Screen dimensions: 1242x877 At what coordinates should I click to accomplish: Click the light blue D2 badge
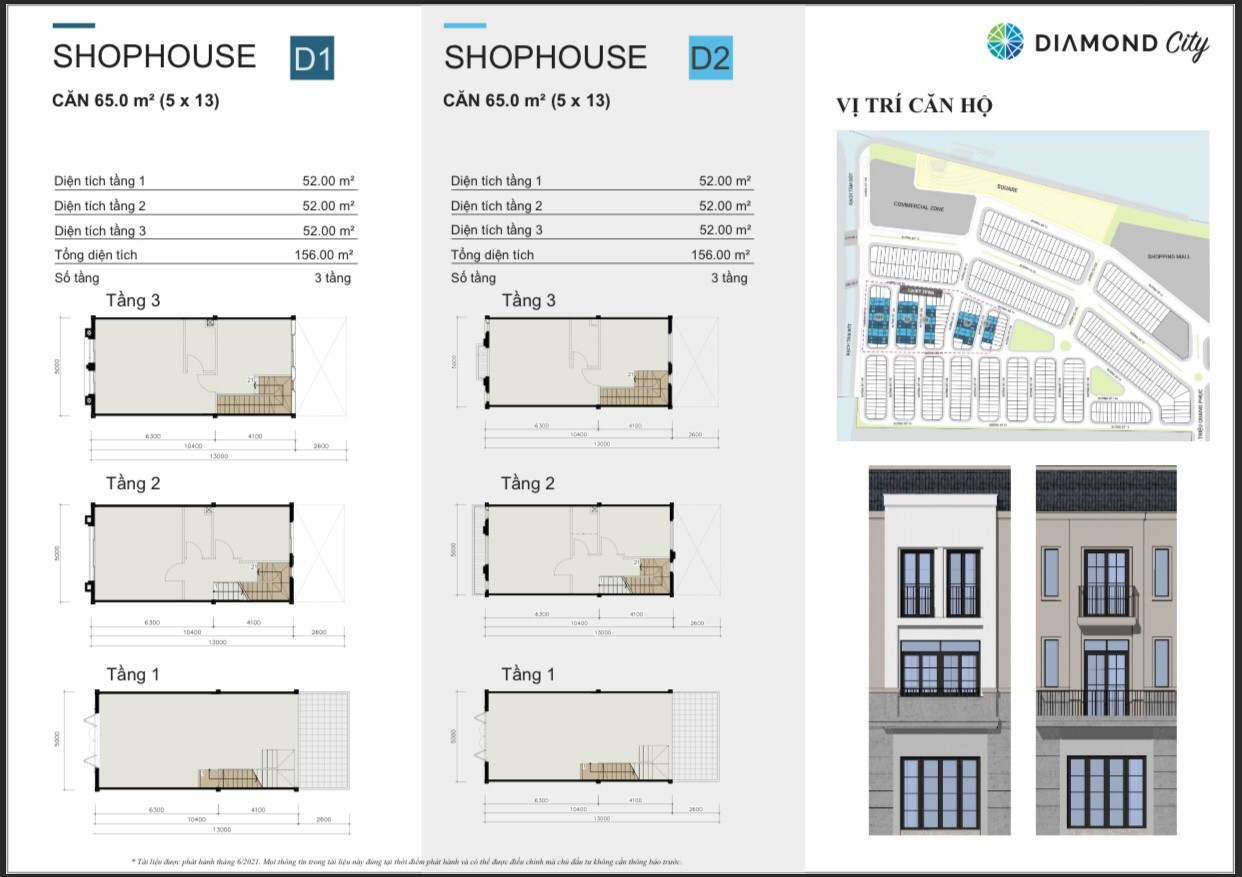click(x=710, y=57)
